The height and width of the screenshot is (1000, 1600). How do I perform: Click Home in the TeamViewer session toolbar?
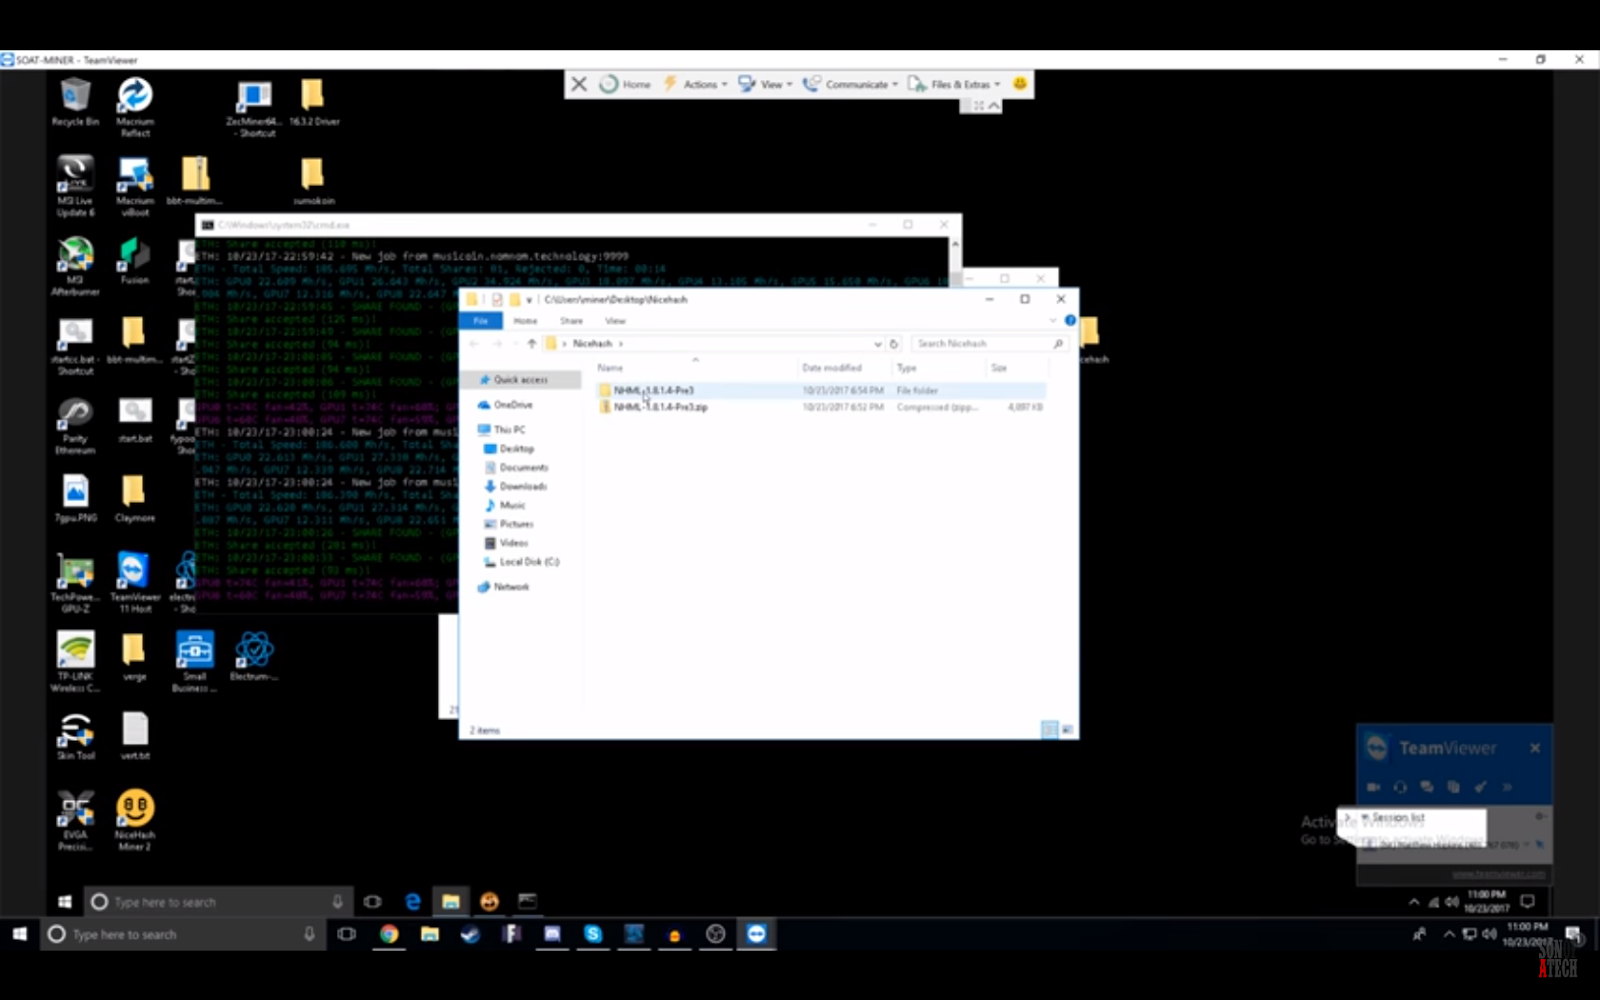pos(625,84)
